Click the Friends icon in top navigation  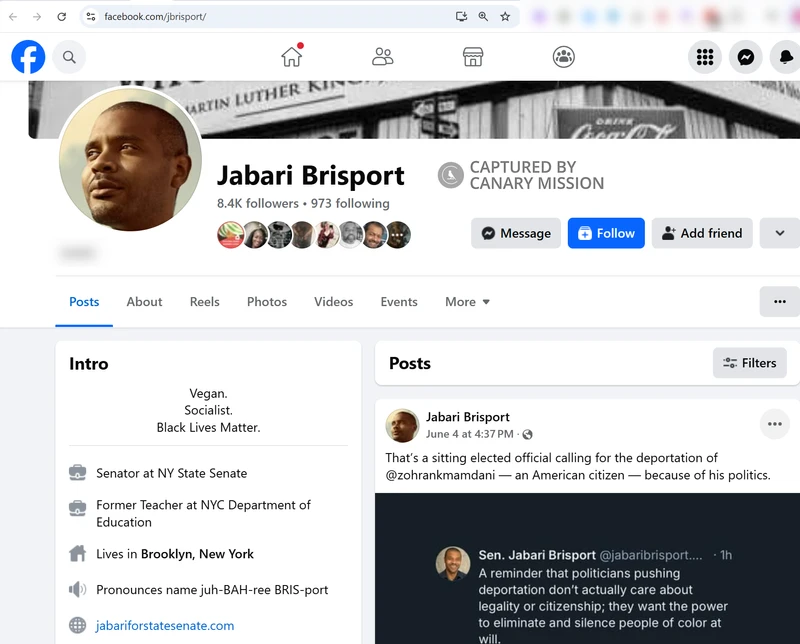tap(383, 57)
